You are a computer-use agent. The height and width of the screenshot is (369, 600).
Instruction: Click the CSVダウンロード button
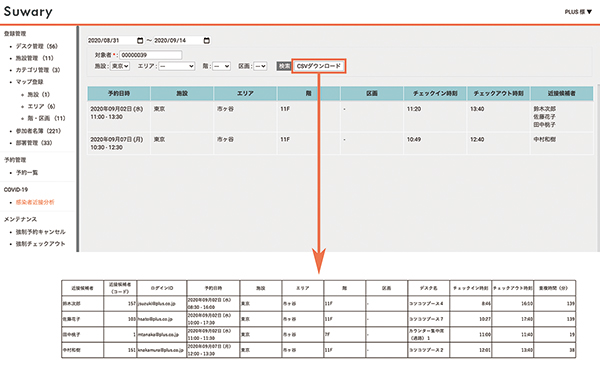pyautogui.click(x=319, y=66)
